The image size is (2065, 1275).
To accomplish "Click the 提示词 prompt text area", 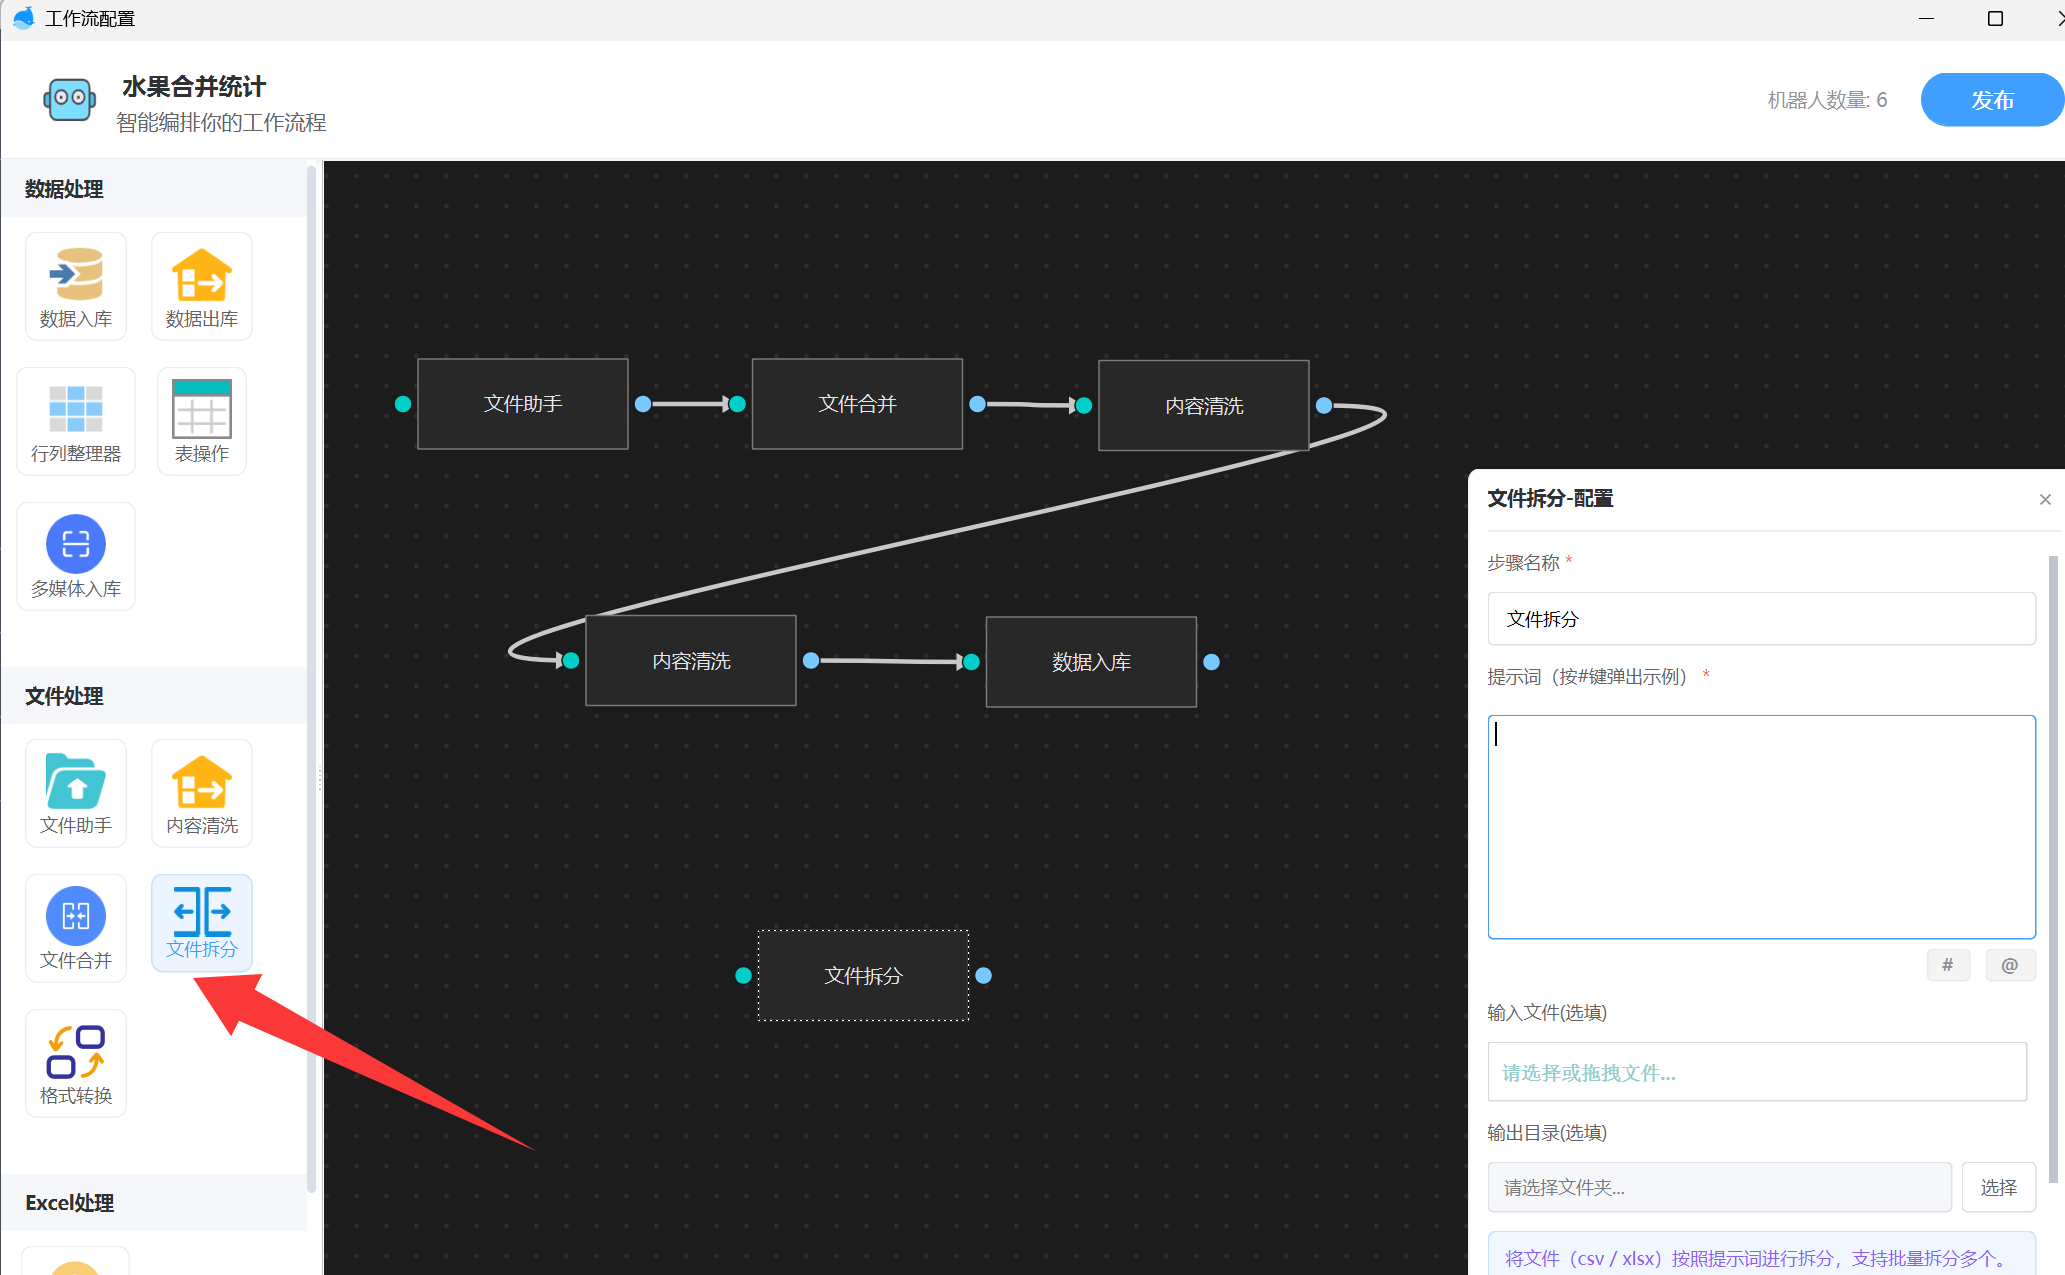I will click(x=1760, y=826).
